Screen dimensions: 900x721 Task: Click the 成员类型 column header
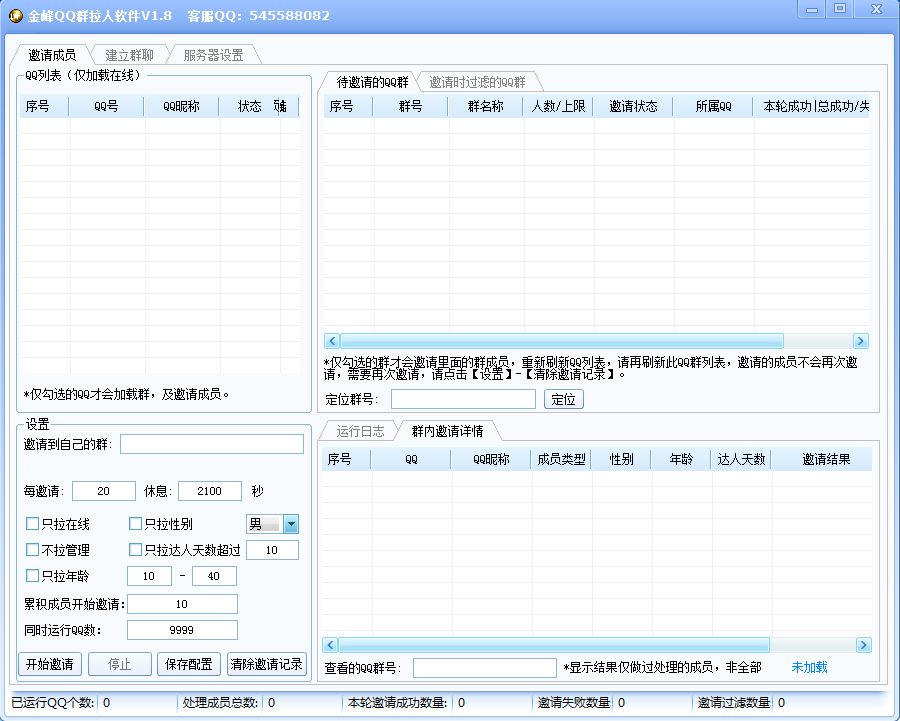(x=561, y=459)
